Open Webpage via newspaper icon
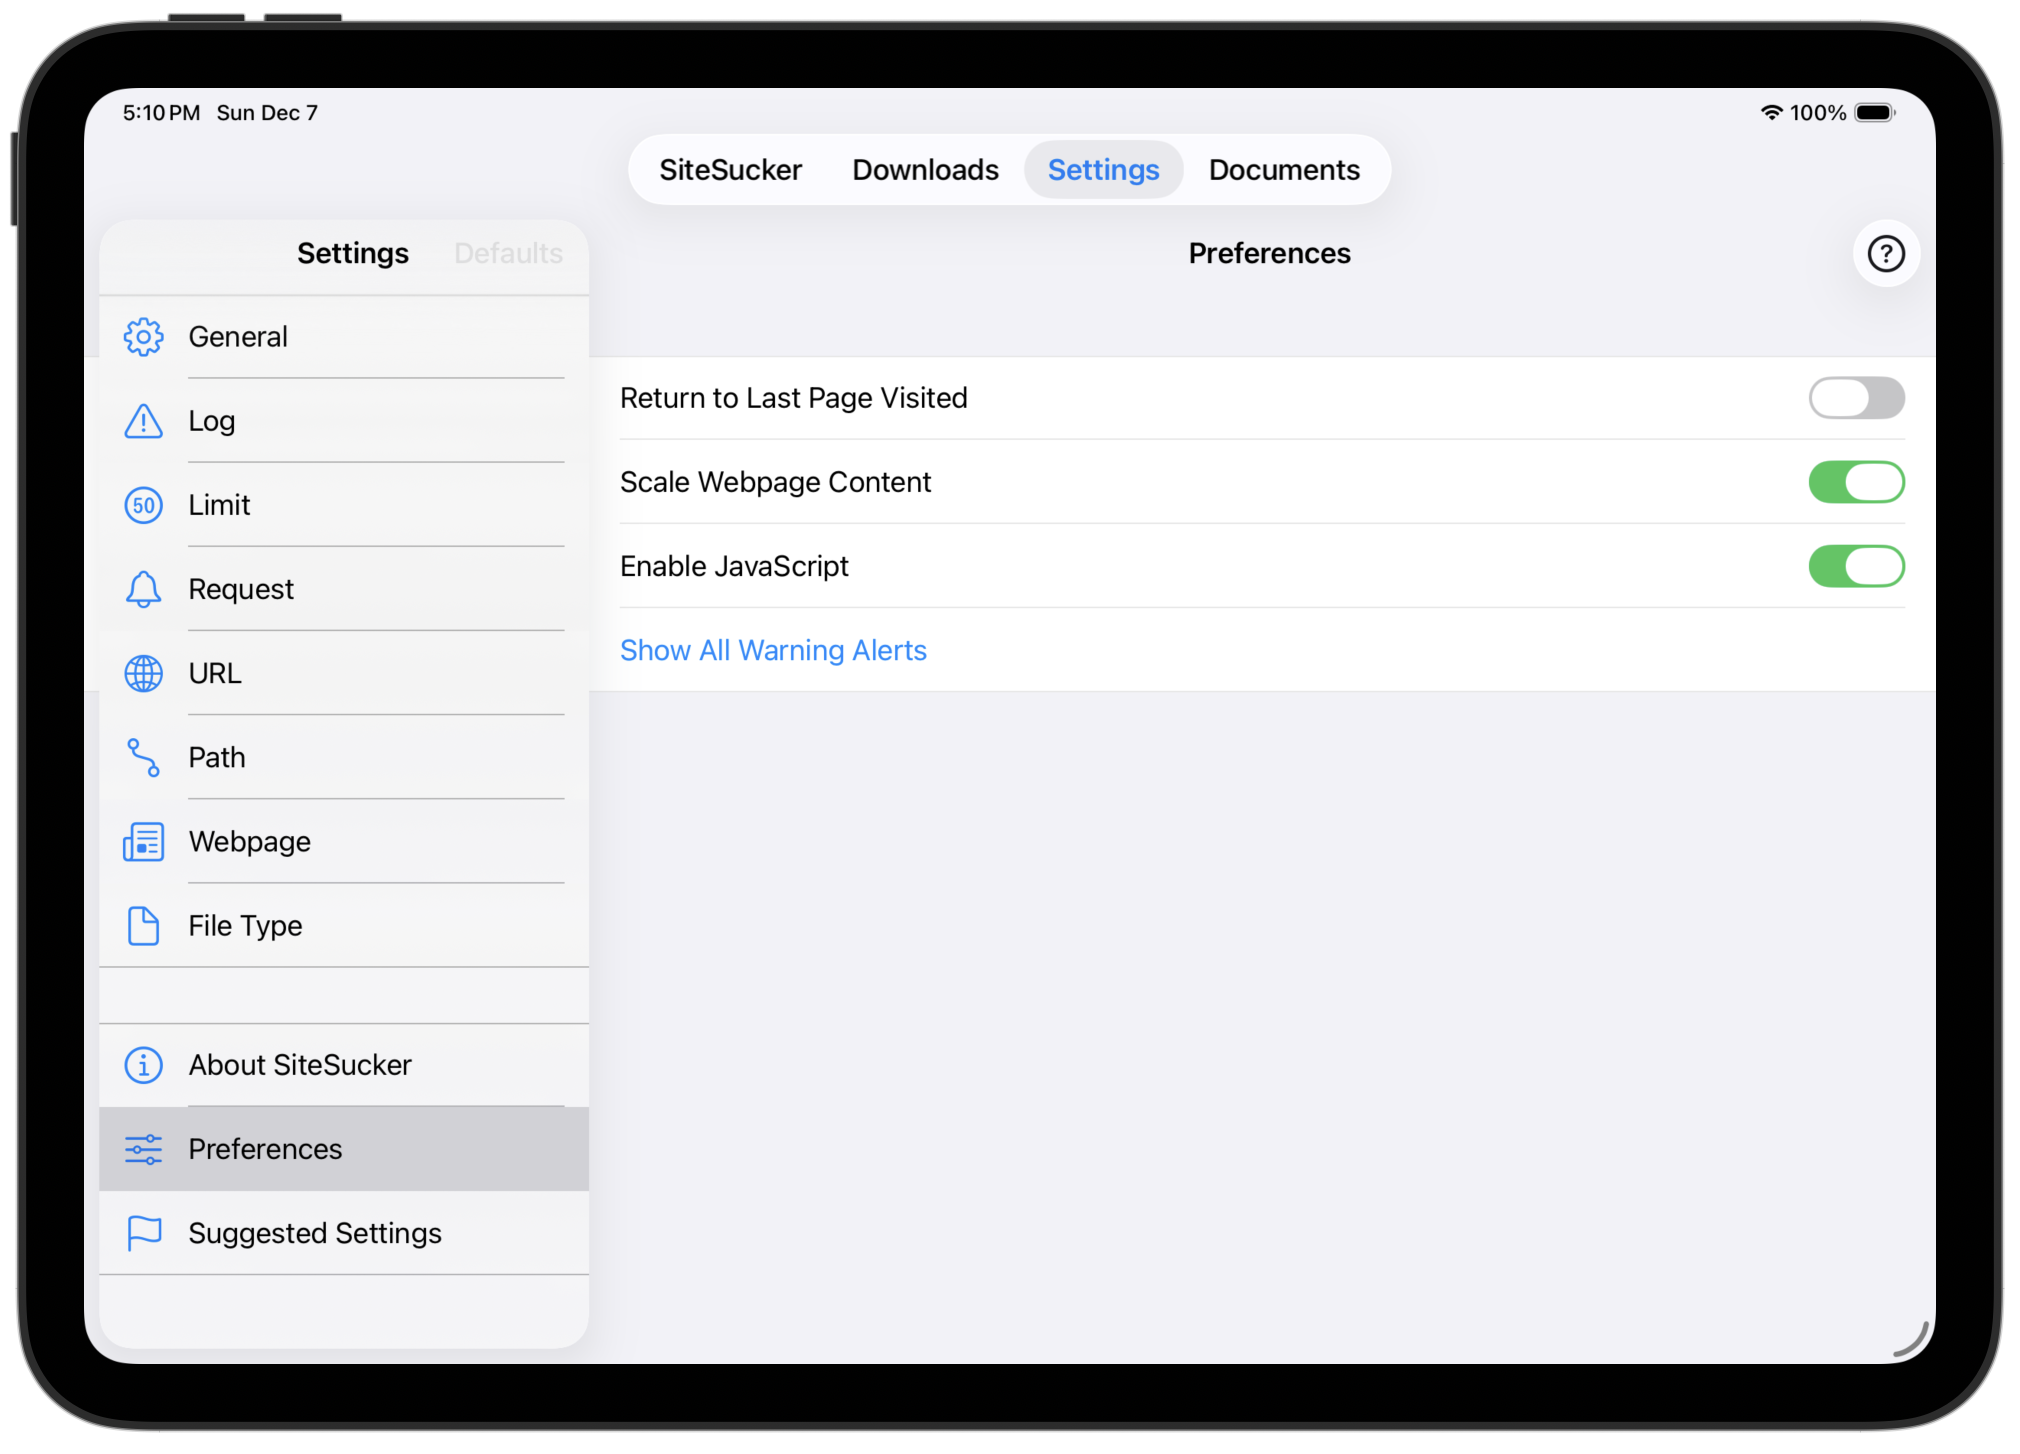The width and height of the screenshot is (2020, 1454). tap(143, 842)
